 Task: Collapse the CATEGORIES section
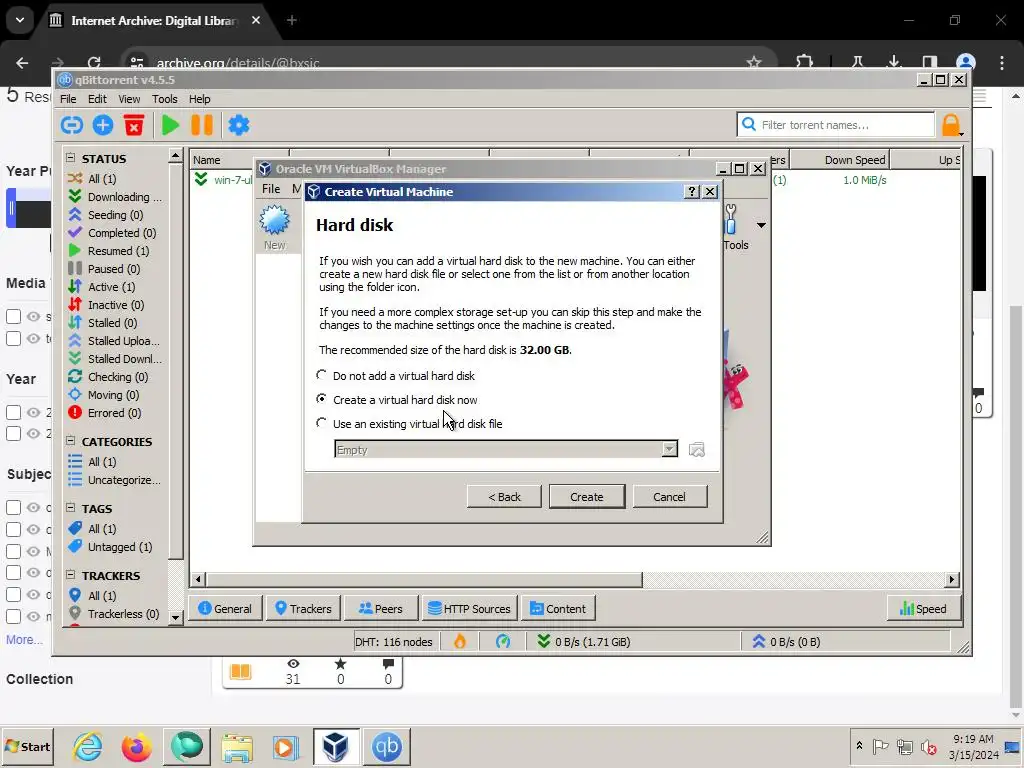pos(71,441)
